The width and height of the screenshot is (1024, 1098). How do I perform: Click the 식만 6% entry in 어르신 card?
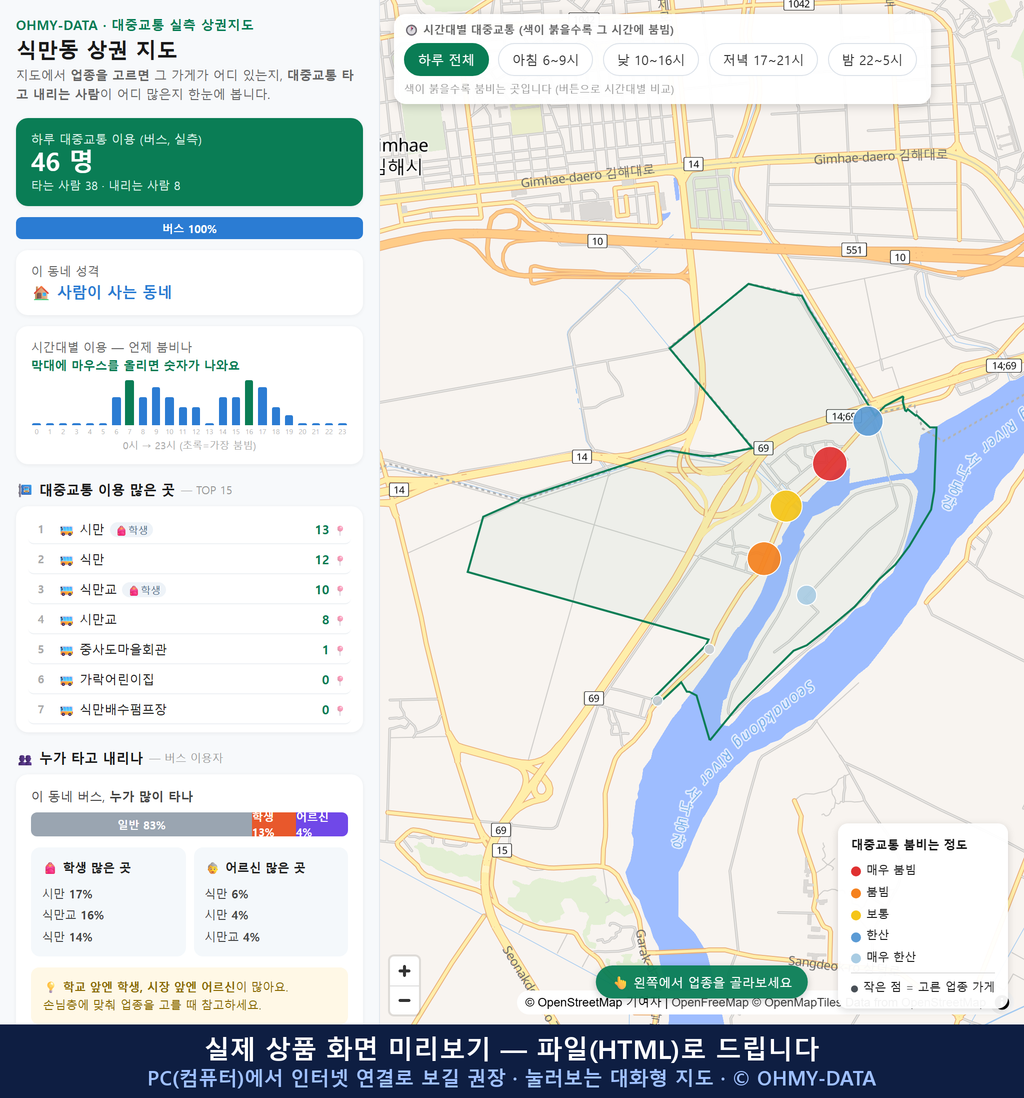click(x=226, y=894)
